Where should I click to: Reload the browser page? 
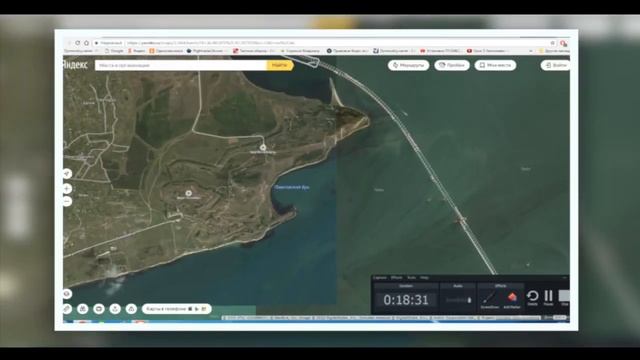tap(78, 43)
